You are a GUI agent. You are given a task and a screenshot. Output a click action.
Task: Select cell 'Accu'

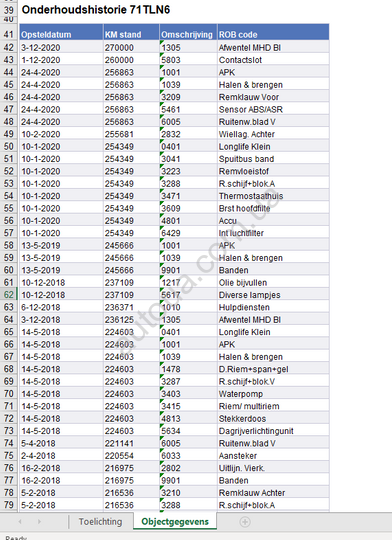tap(273, 221)
